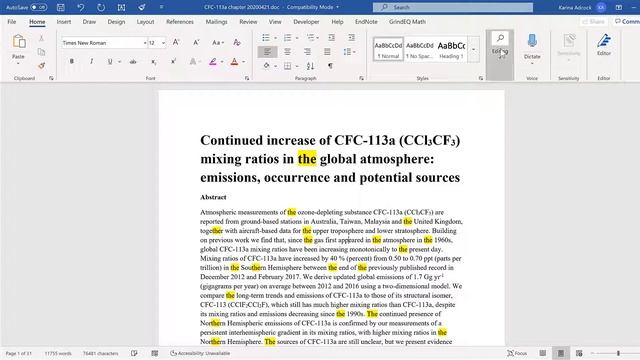Switch to the Review tab
This screenshot has width=640, height=360.
tap(248, 22)
